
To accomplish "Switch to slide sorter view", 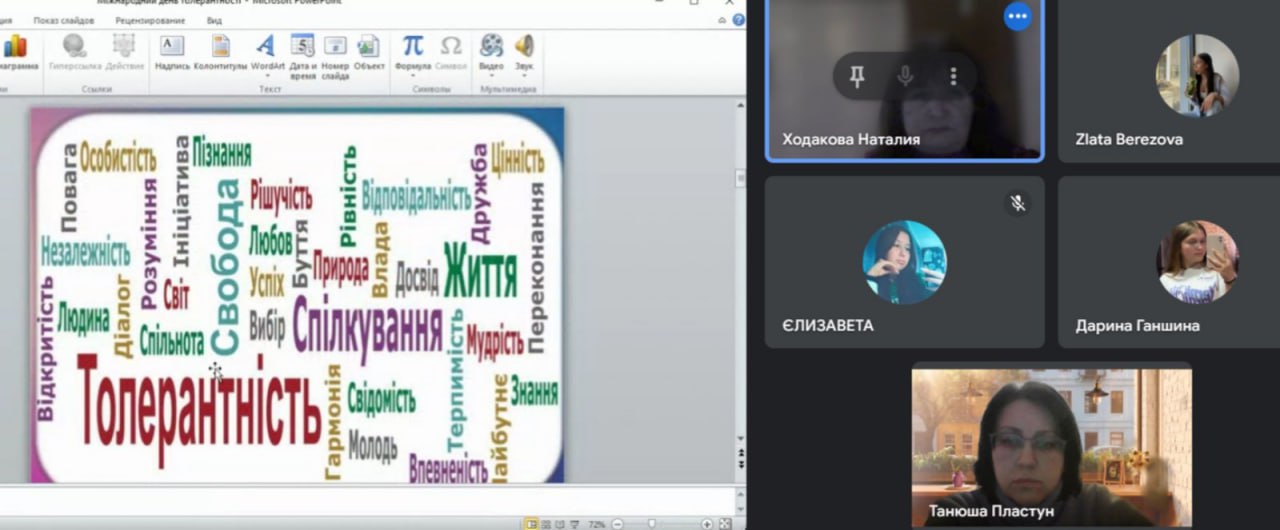I will tap(547, 523).
